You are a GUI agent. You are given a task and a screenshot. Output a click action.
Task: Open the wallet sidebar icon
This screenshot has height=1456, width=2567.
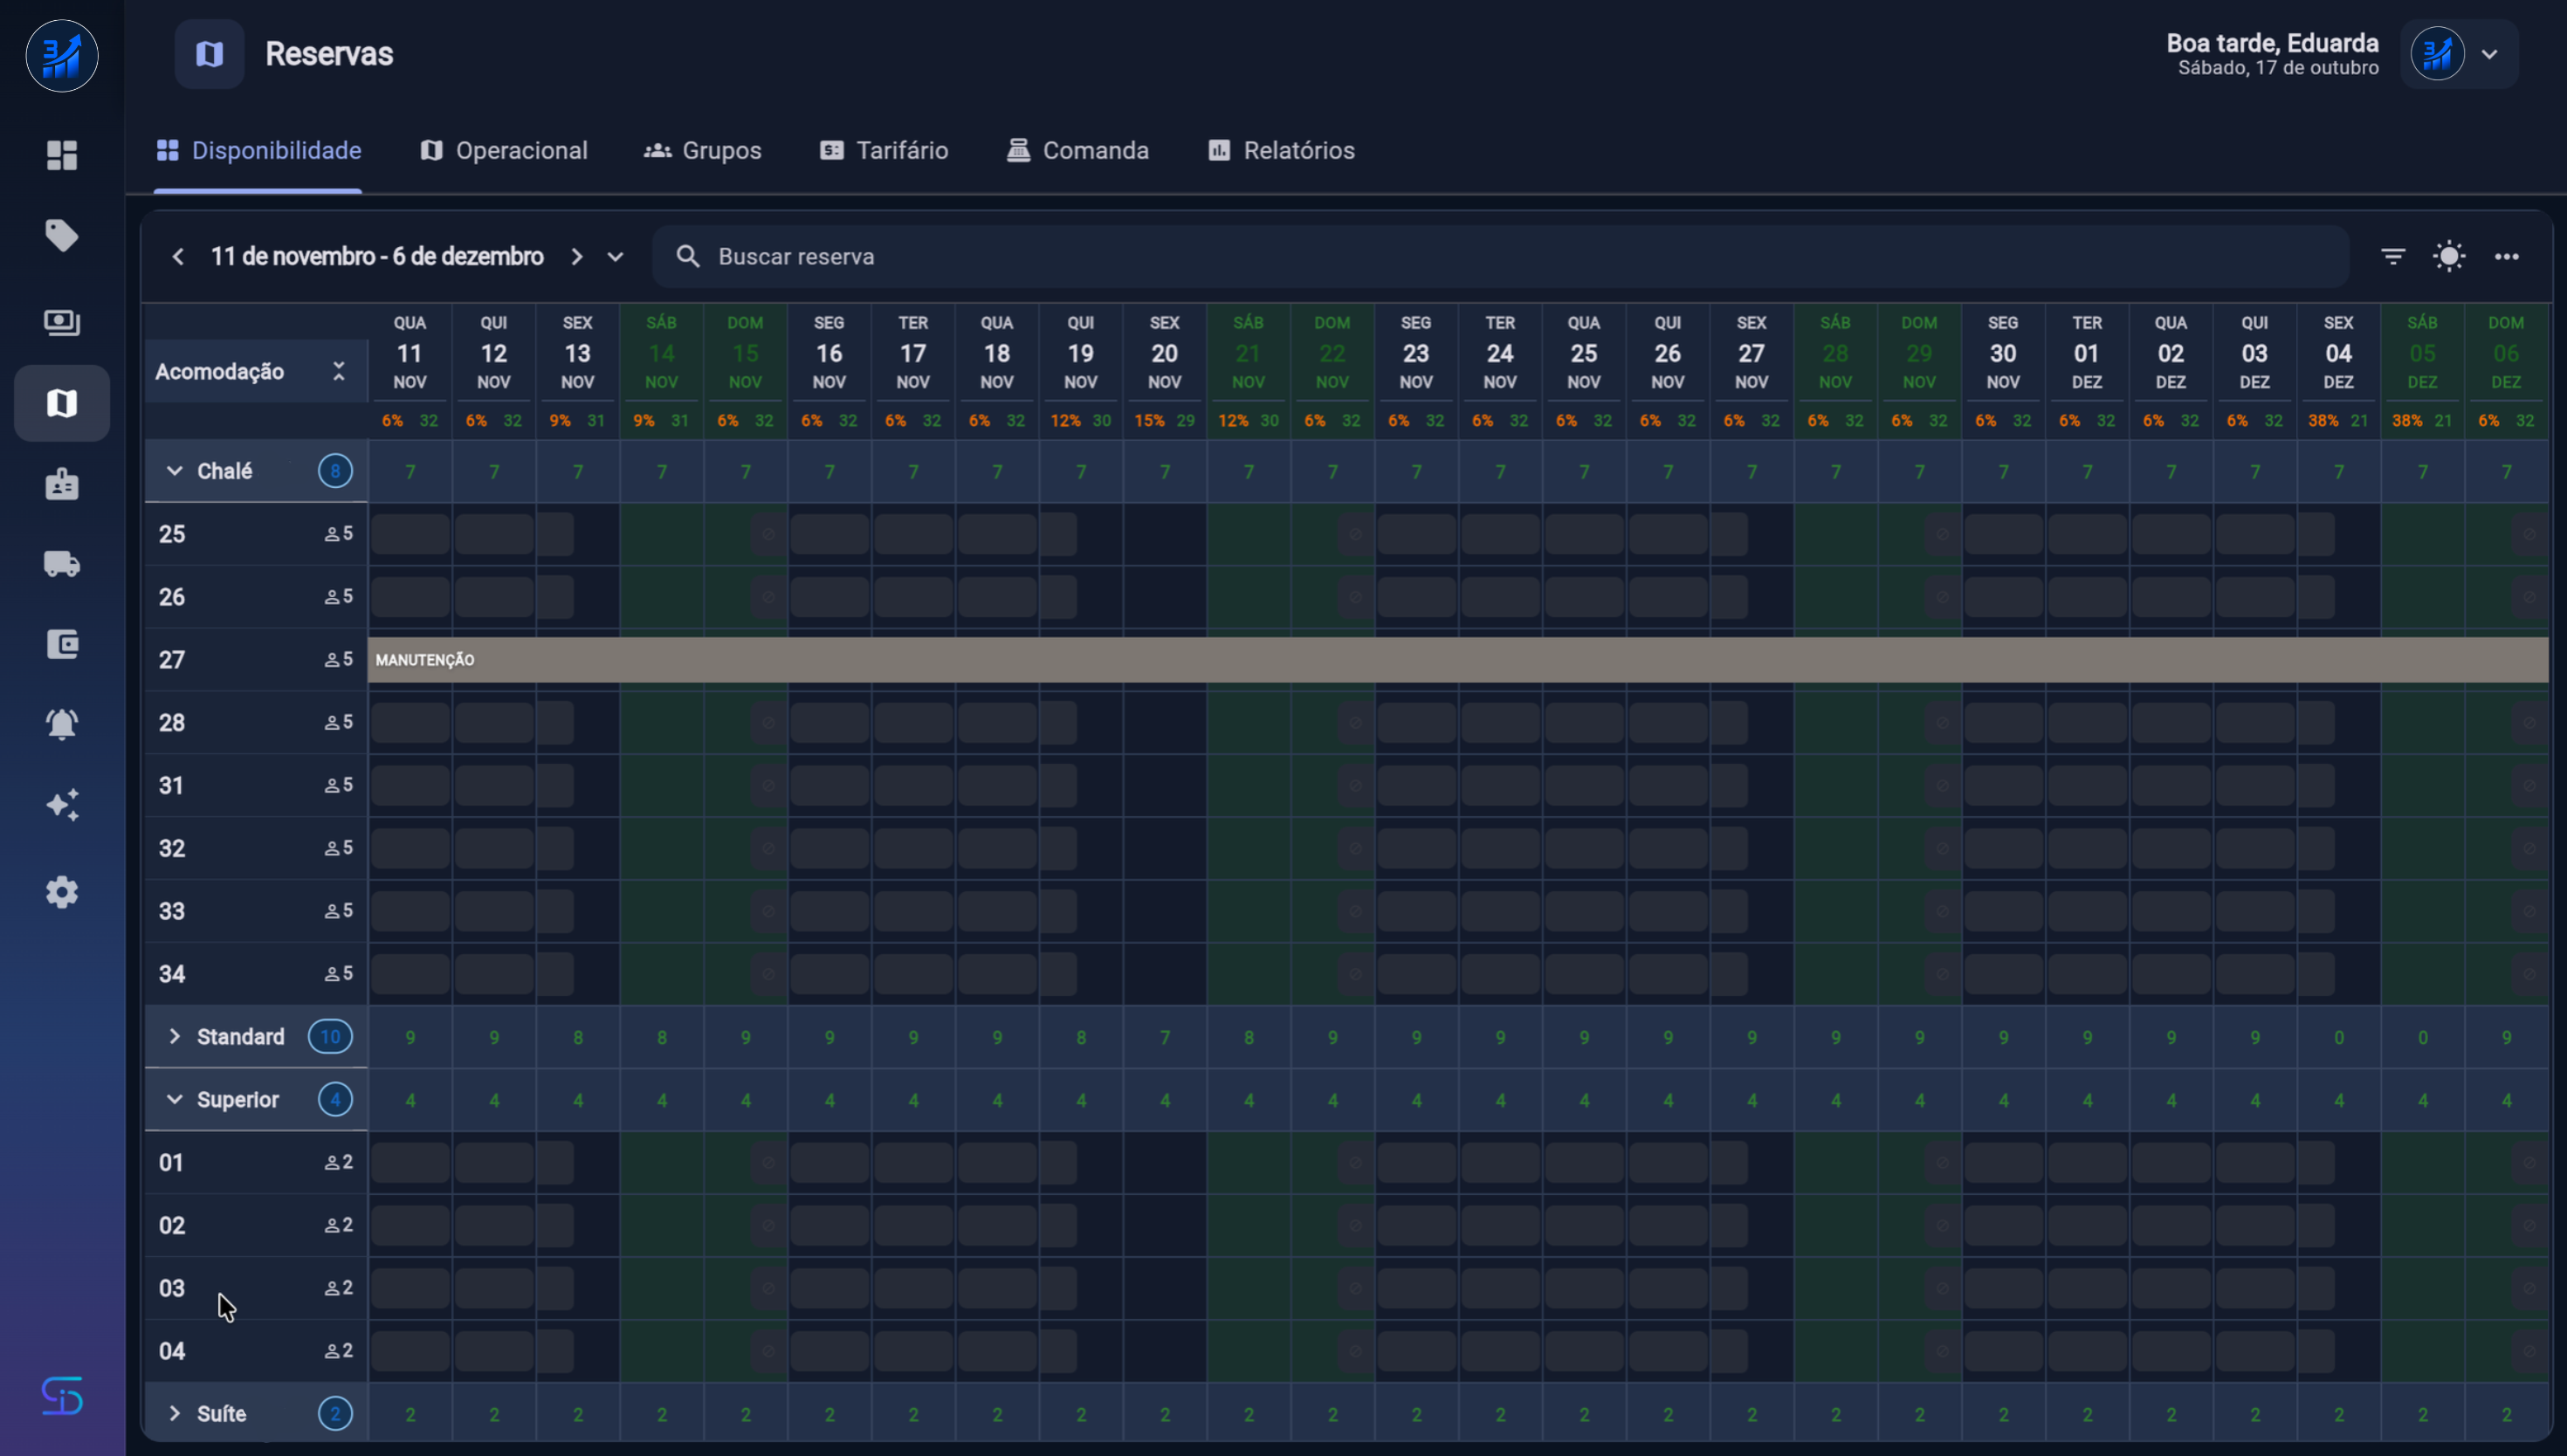[62, 644]
